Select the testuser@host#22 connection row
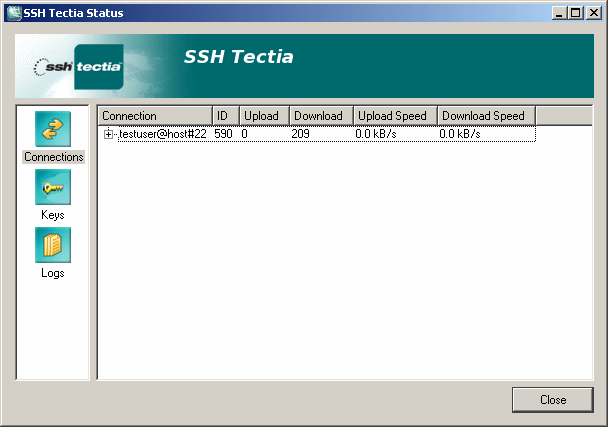608x427 pixels. [x=326, y=134]
